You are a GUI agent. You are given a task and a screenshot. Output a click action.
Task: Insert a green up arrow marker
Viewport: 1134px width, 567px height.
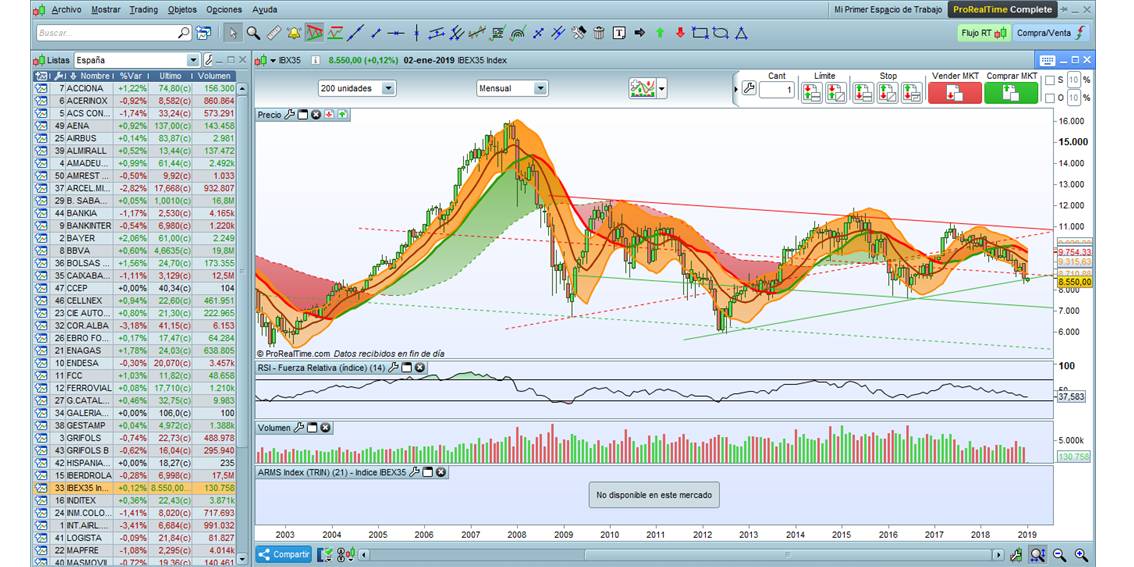[x=660, y=33]
